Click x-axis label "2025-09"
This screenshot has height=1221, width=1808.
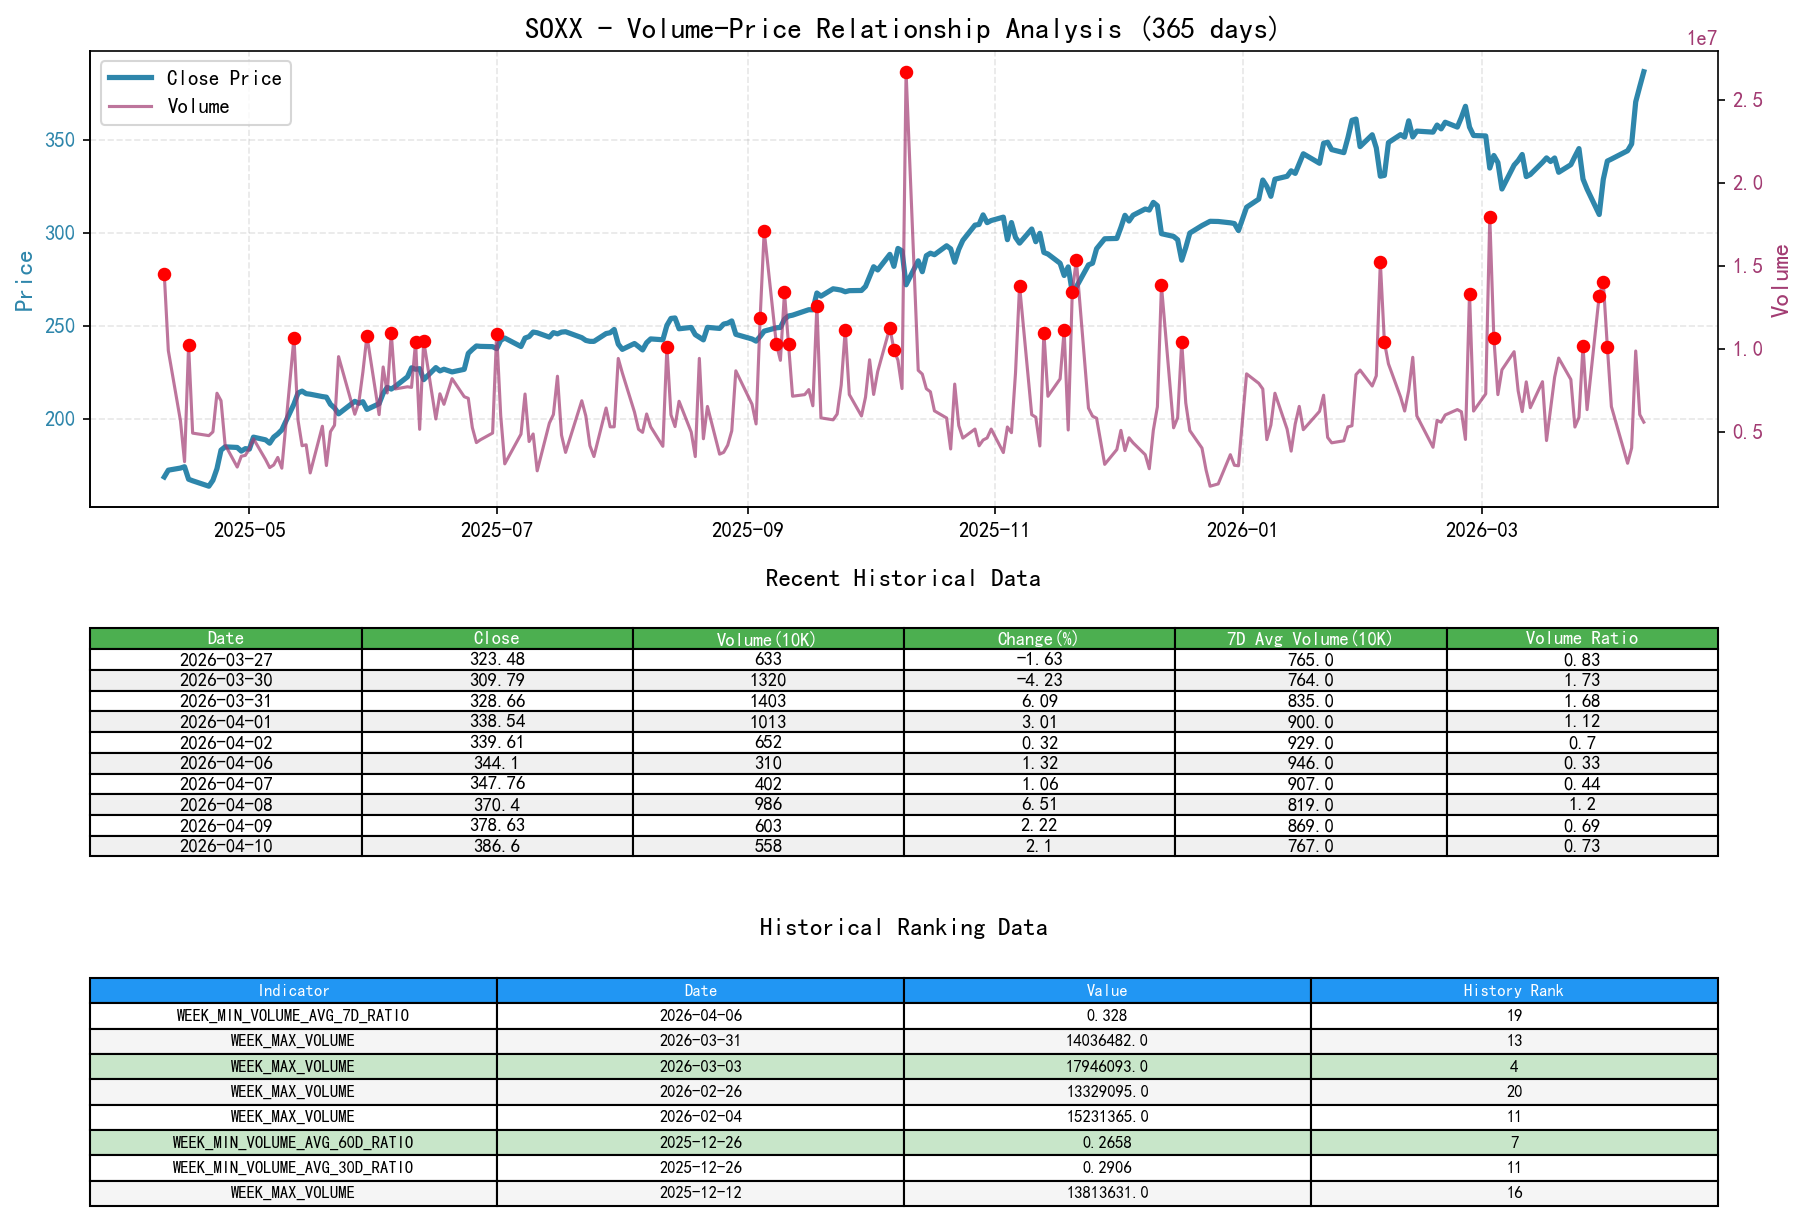tap(747, 530)
